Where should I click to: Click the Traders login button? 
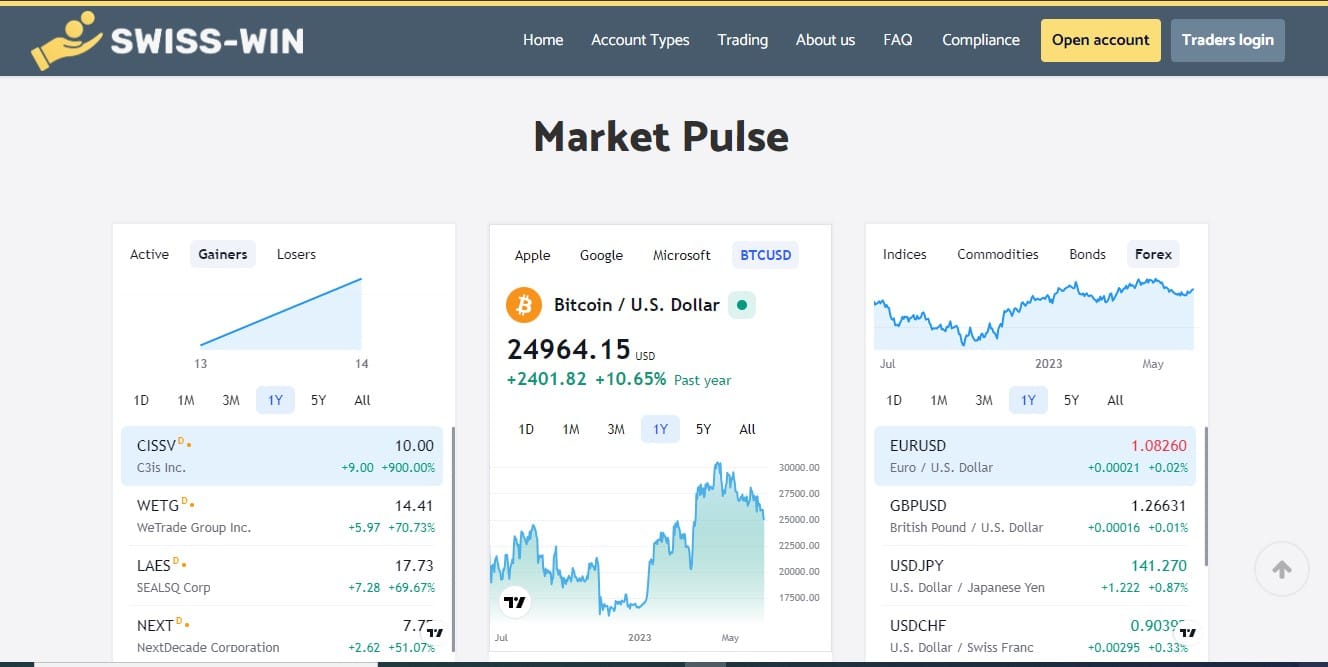point(1227,40)
